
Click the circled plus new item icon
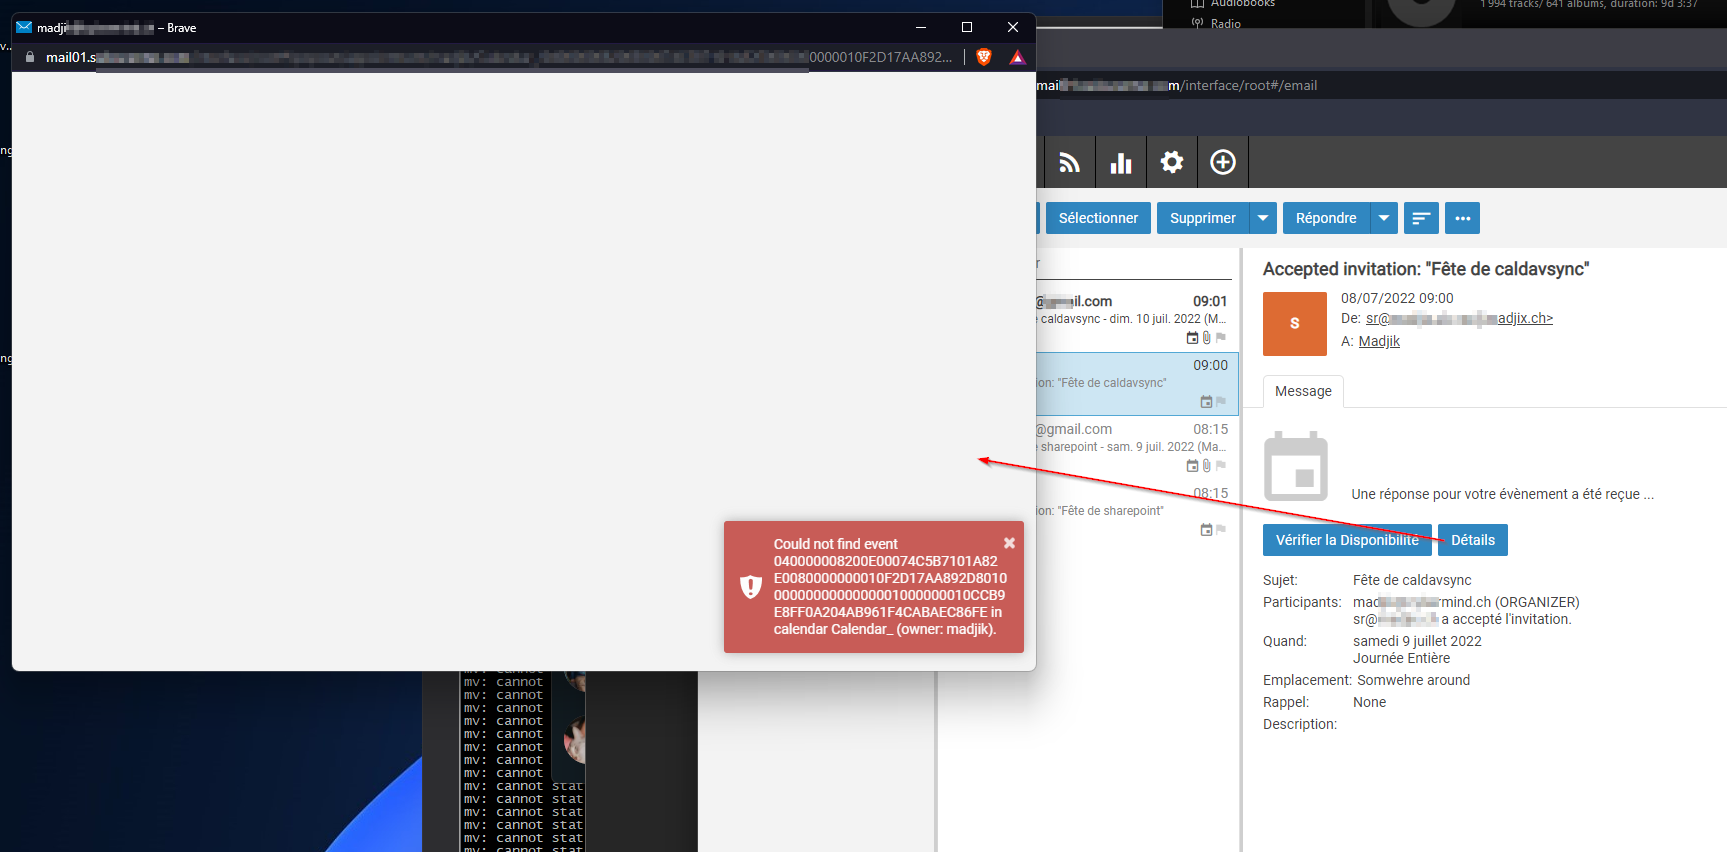(x=1222, y=162)
